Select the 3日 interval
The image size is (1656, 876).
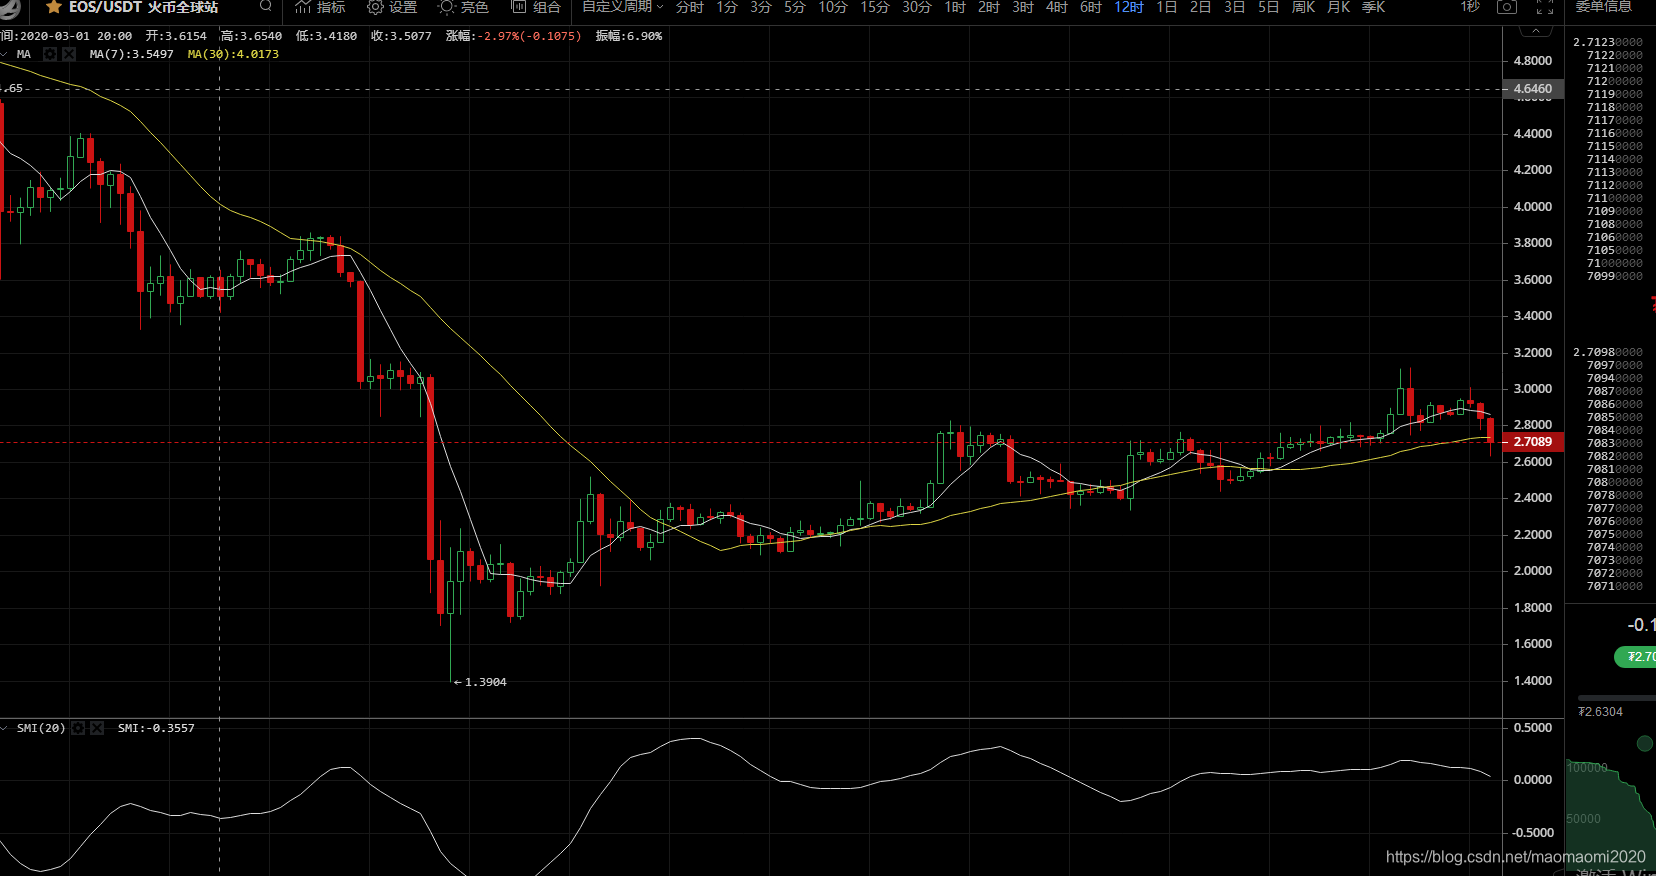pyautogui.click(x=1235, y=7)
